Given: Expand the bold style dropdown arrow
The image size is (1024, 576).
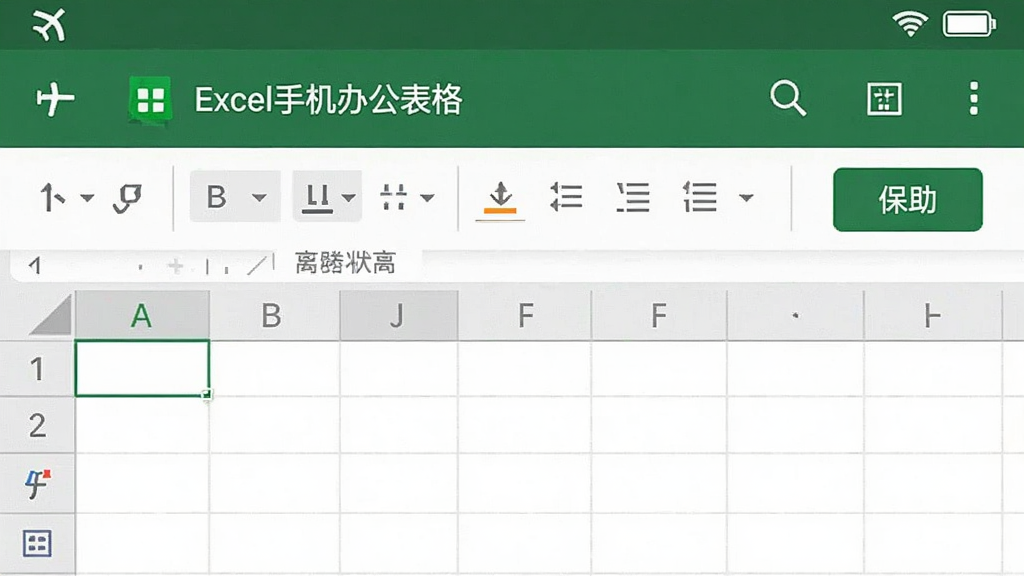Looking at the screenshot, I should coord(259,197).
